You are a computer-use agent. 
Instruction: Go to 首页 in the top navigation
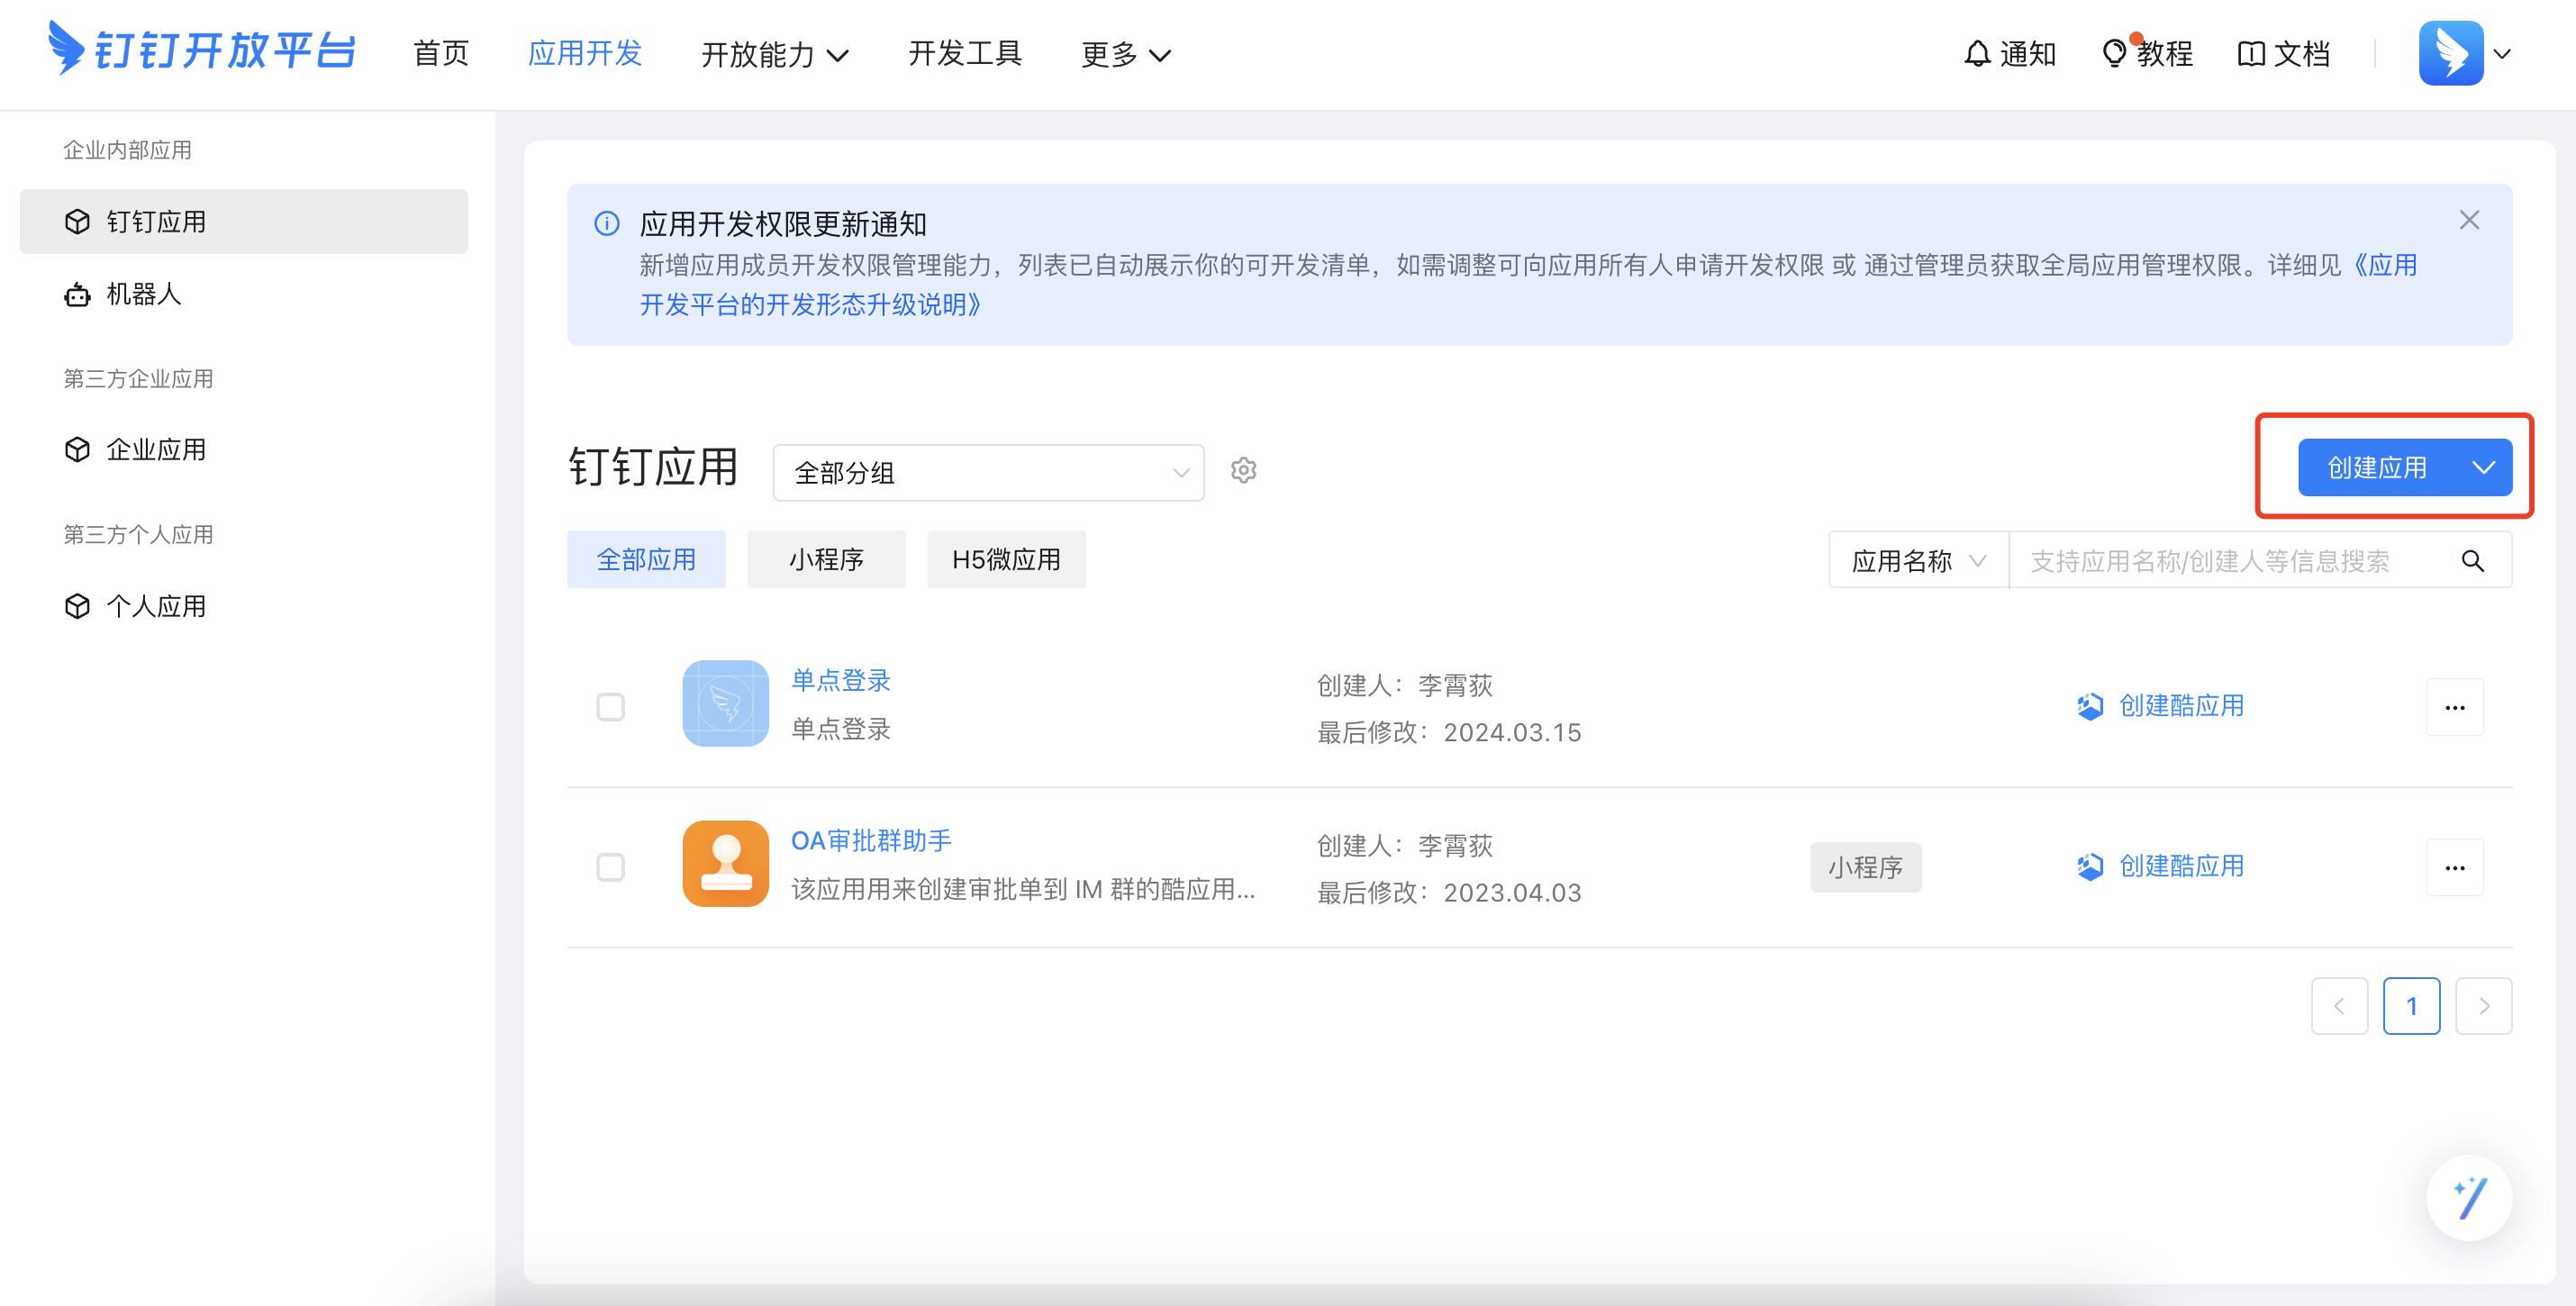tap(441, 53)
